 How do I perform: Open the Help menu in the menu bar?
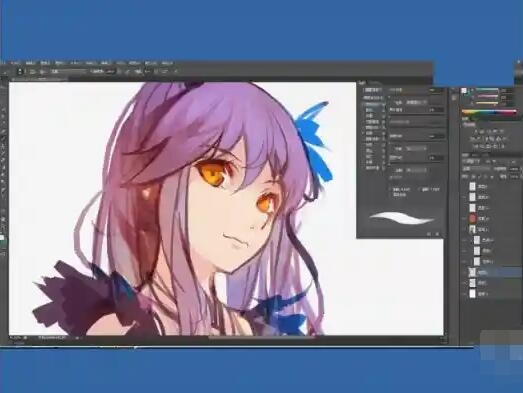[167, 63]
